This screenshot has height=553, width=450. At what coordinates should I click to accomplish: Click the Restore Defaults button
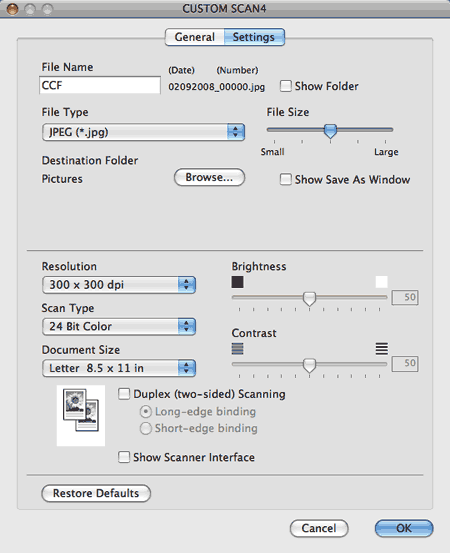point(96,493)
